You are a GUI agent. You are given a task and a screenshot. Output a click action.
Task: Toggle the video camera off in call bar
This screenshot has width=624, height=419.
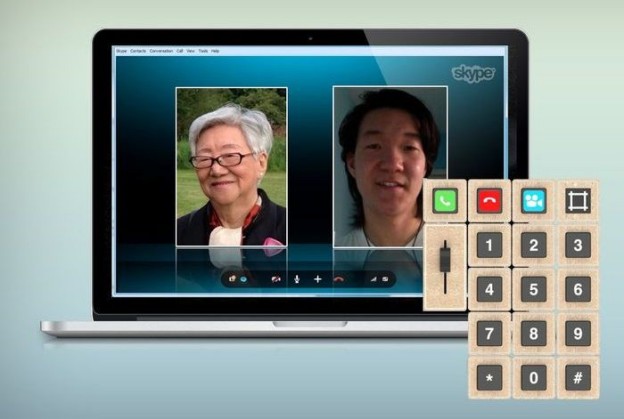pyautogui.click(x=275, y=279)
